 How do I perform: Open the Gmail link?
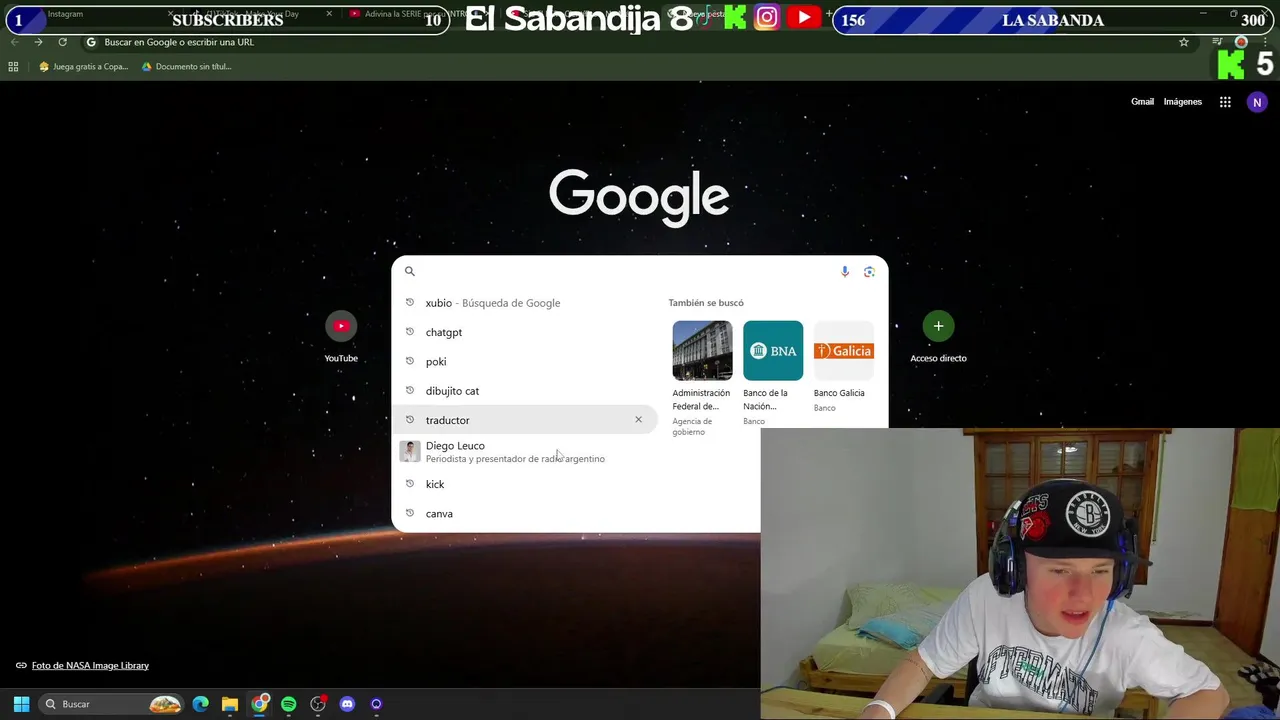click(1142, 102)
